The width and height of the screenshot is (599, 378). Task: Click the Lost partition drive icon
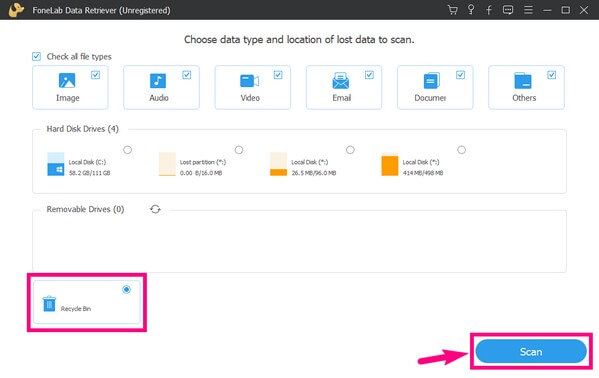coord(167,164)
